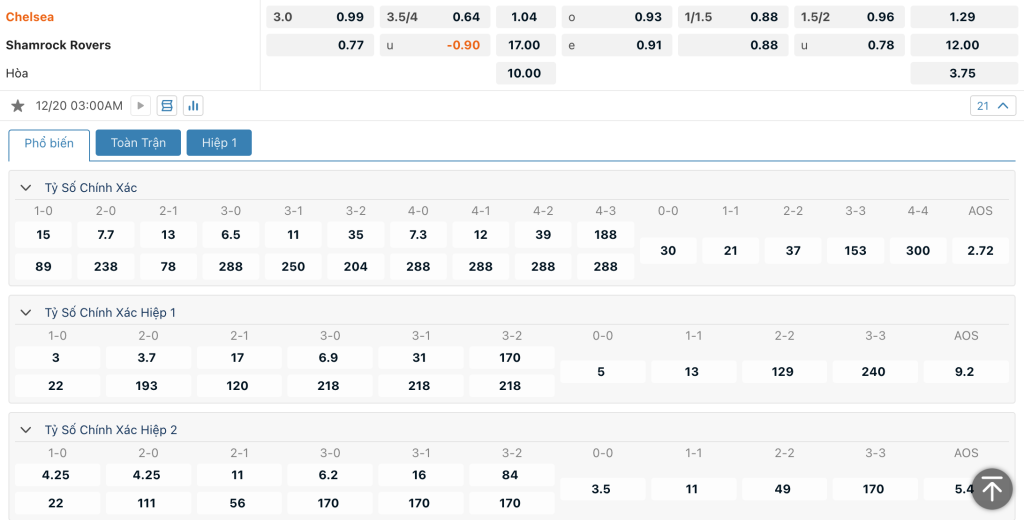
Task: Open the Shamrock Rovers team name
Action: (58, 45)
